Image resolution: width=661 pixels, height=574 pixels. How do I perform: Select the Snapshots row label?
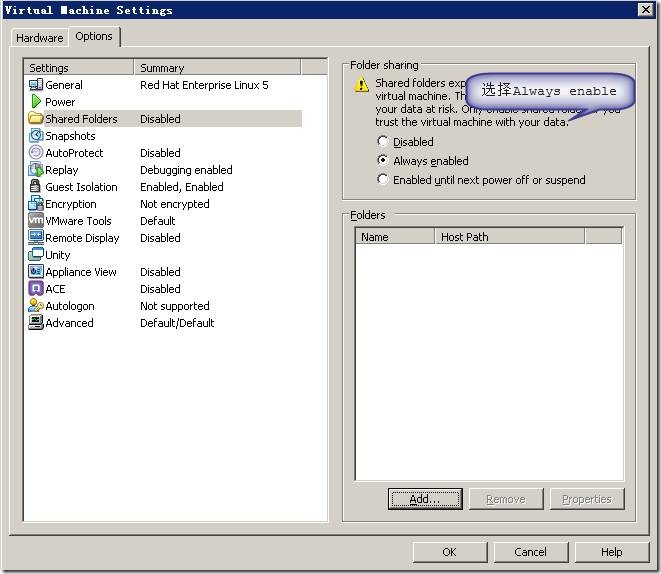[70, 136]
